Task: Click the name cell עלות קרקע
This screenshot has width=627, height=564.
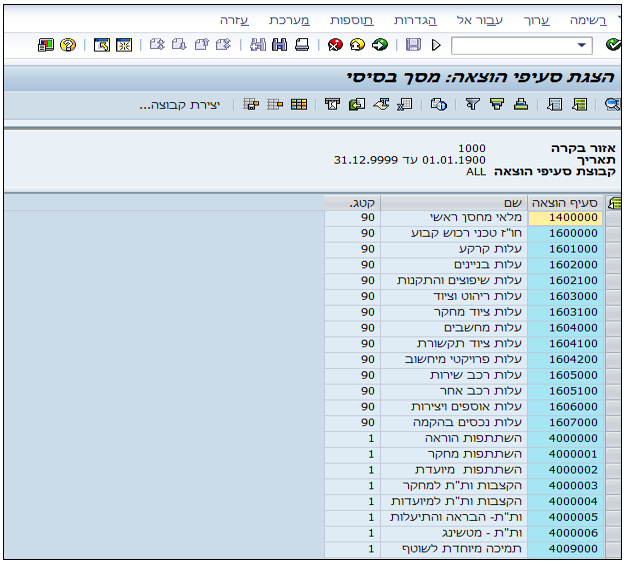Action: click(454, 249)
